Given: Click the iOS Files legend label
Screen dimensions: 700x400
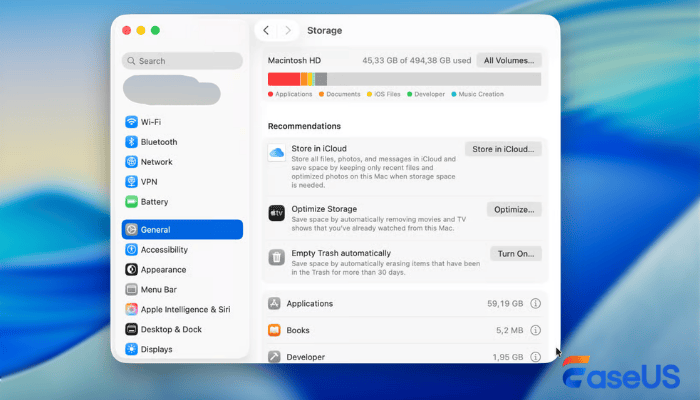Looking at the screenshot, I should click(x=387, y=94).
